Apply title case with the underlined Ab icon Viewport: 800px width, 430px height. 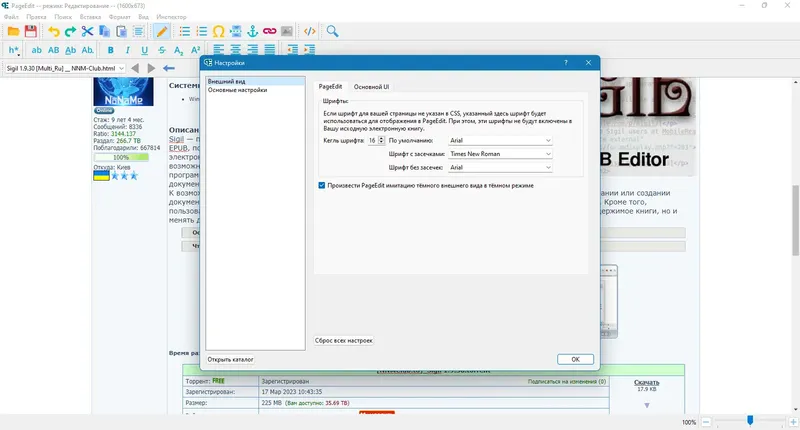(70, 50)
